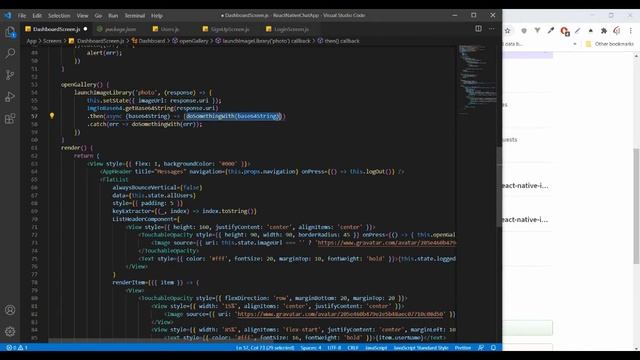Click the red circular extension icon in Chrome
The height and width of the screenshot is (360, 640).
coord(564,31)
